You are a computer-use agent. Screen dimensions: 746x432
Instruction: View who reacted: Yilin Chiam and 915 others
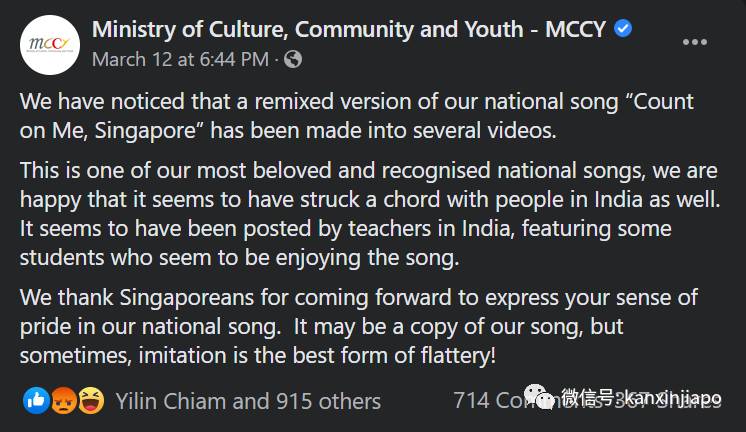pyautogui.click(x=248, y=402)
